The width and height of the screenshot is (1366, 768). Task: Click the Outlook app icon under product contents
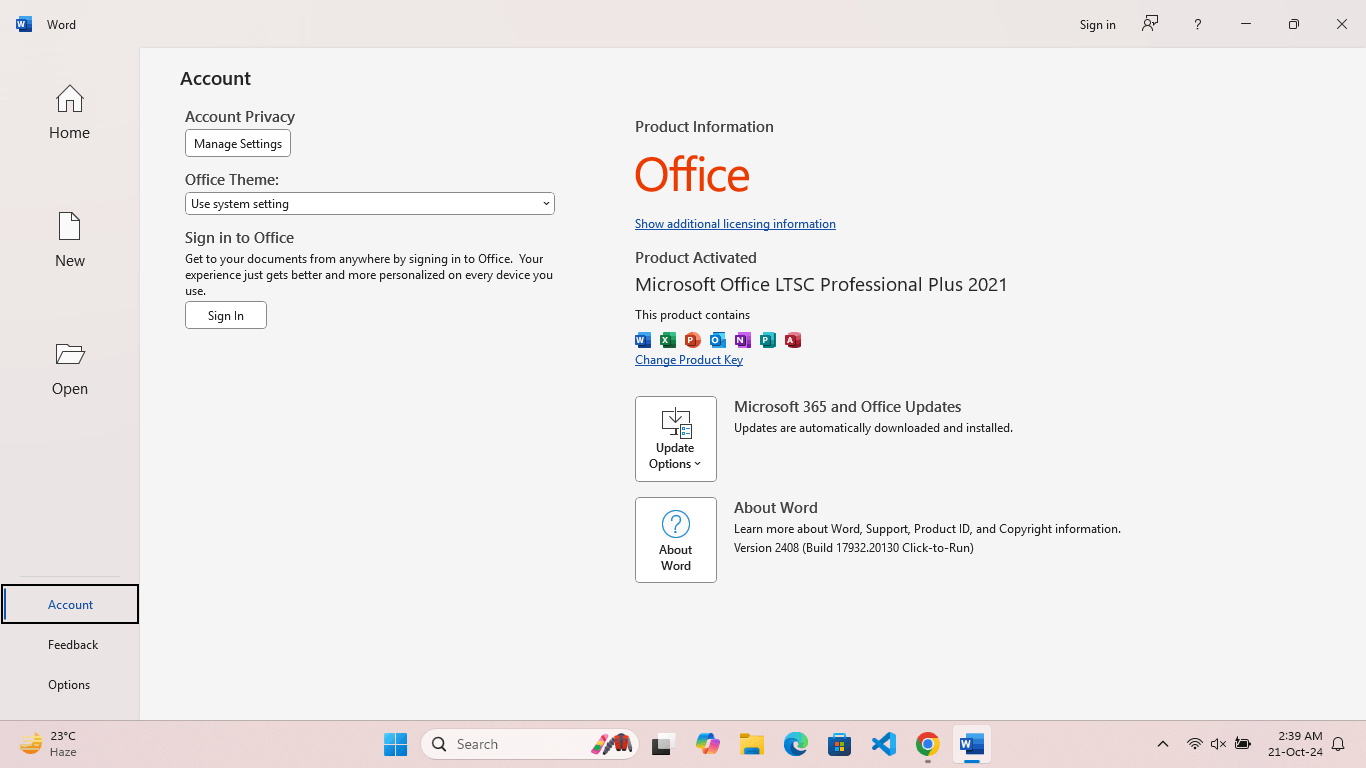click(718, 340)
